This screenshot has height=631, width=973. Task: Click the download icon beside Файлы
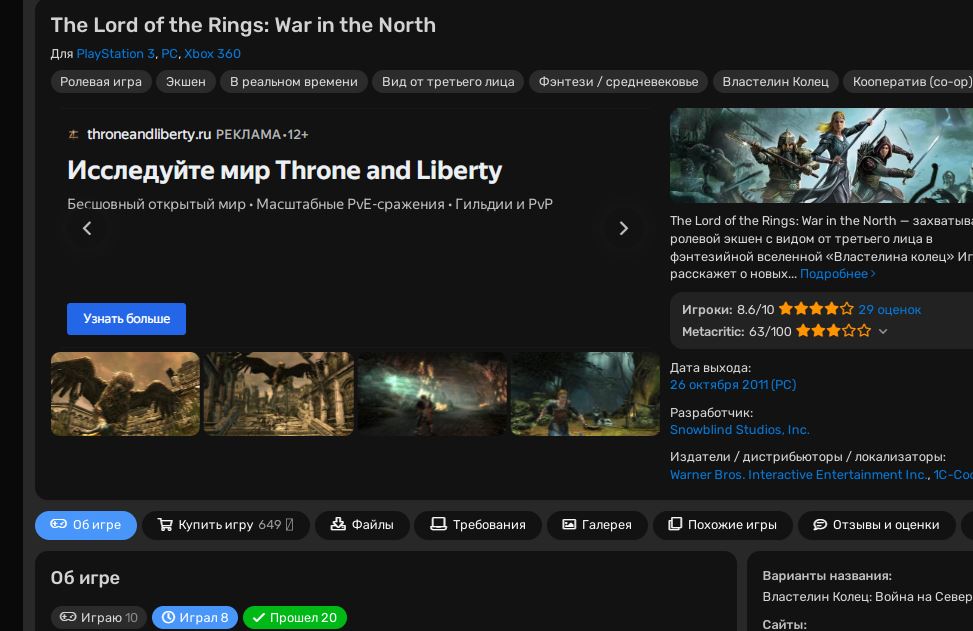[338, 524]
